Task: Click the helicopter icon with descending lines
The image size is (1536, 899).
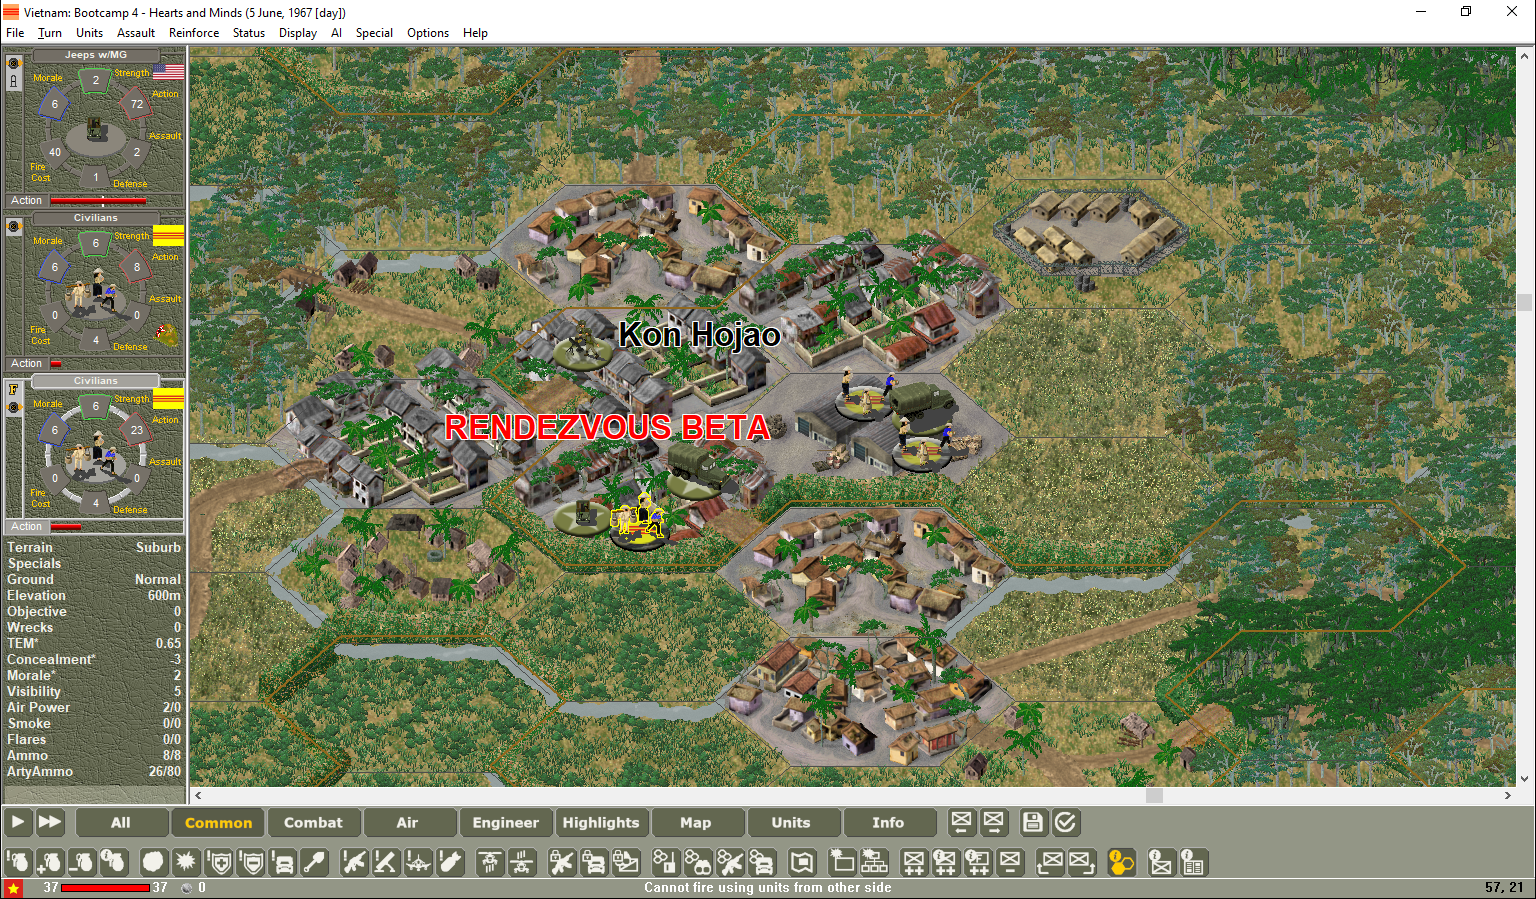Action: point(521,862)
